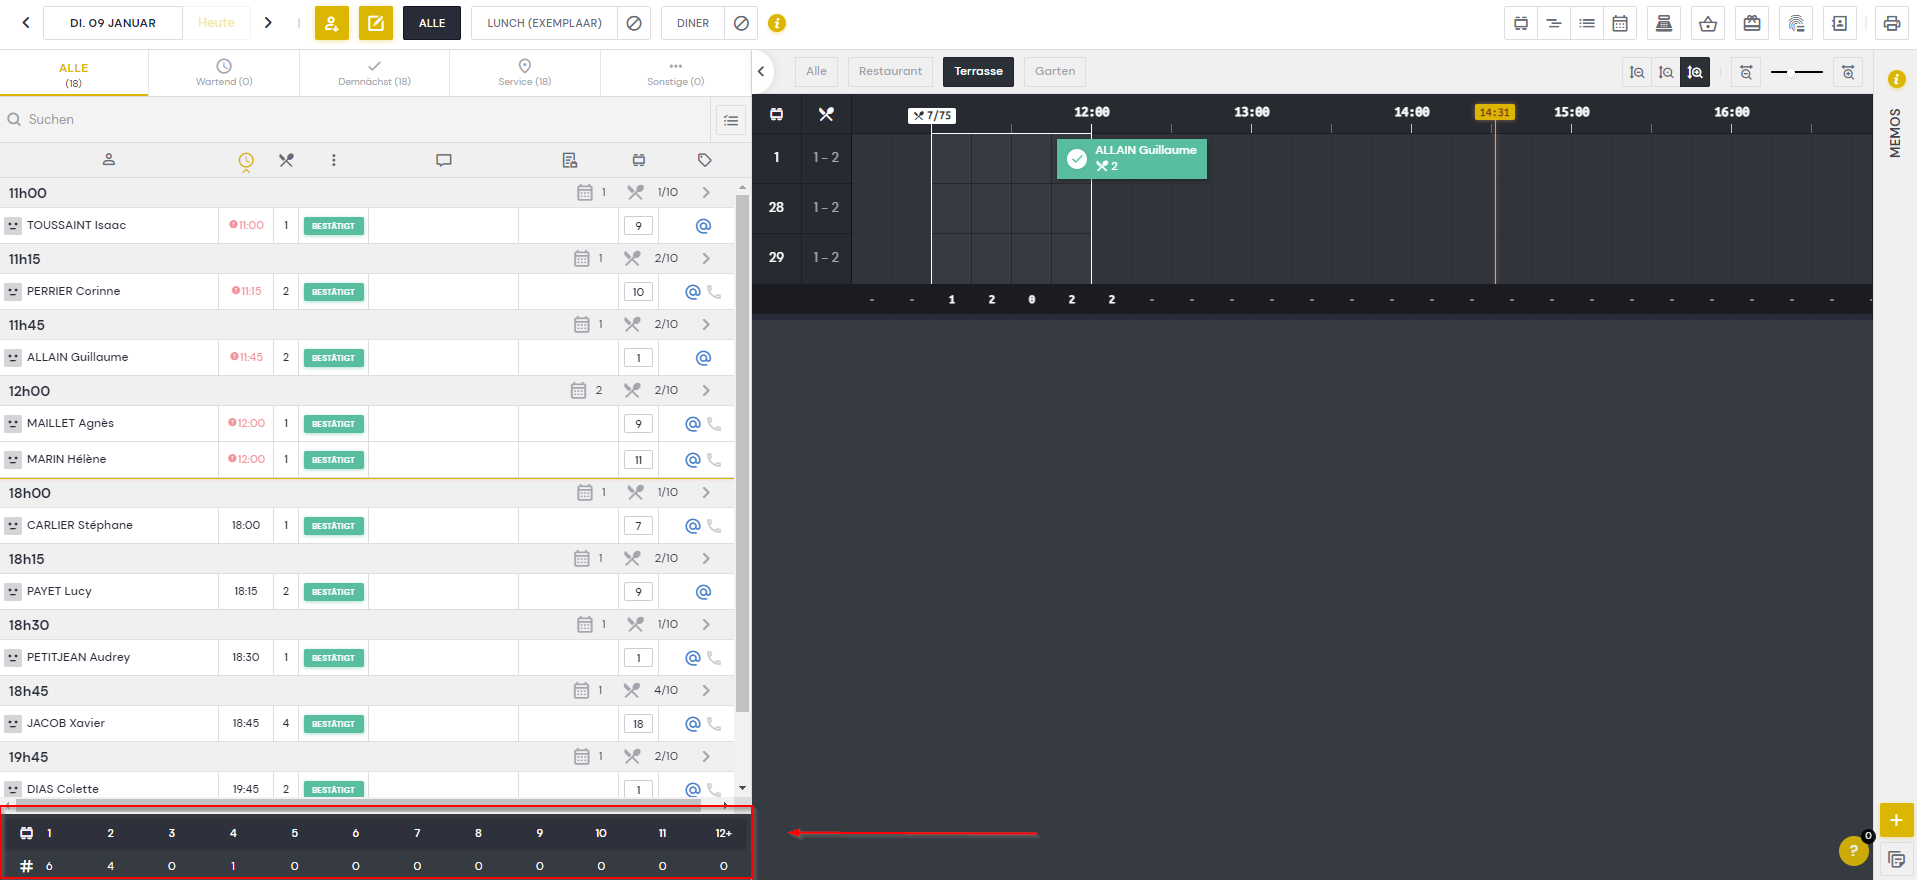
Task: Set largest row height zoom
Action: (1695, 72)
